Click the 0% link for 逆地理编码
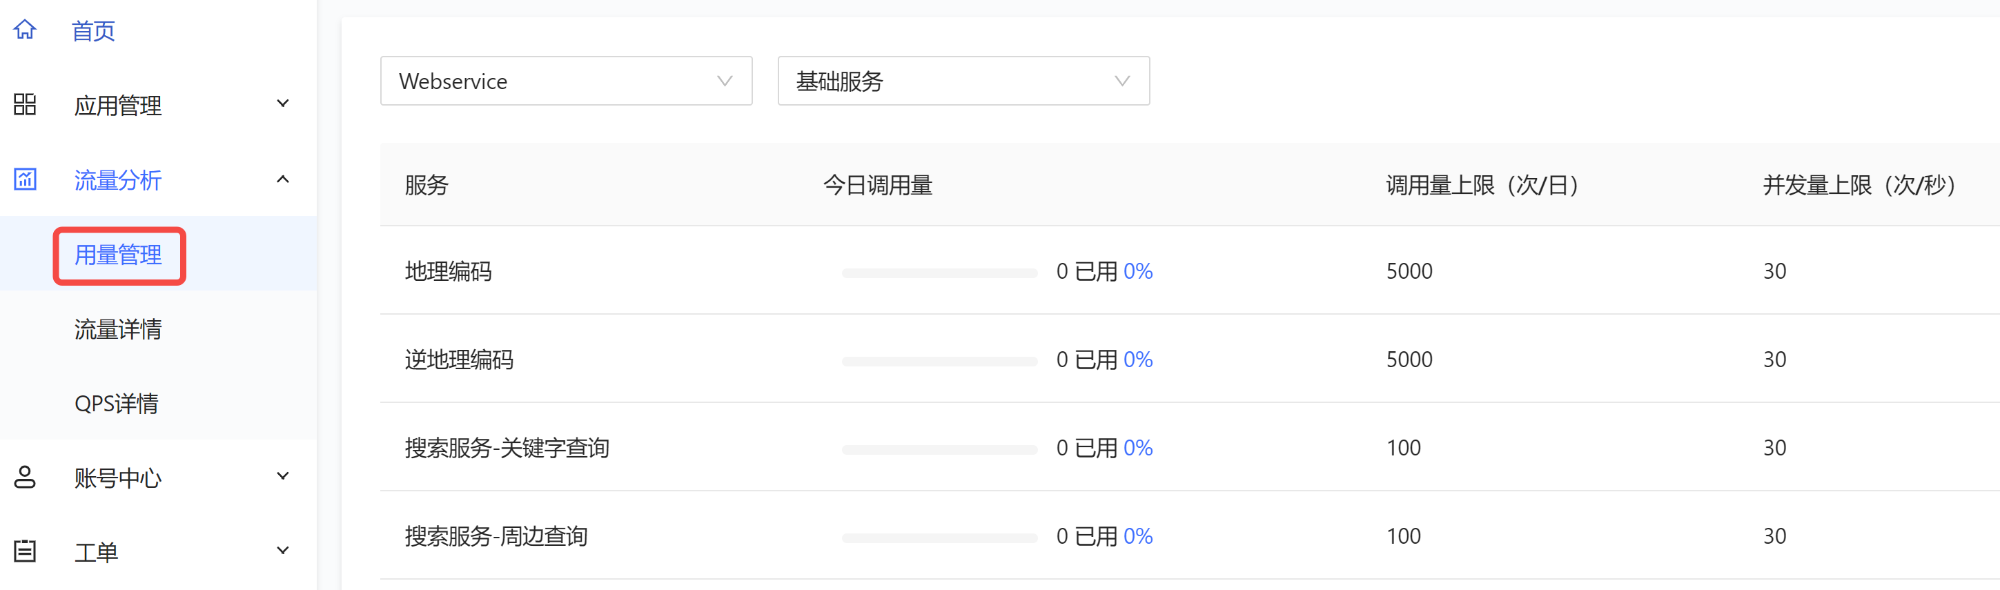 (1138, 360)
